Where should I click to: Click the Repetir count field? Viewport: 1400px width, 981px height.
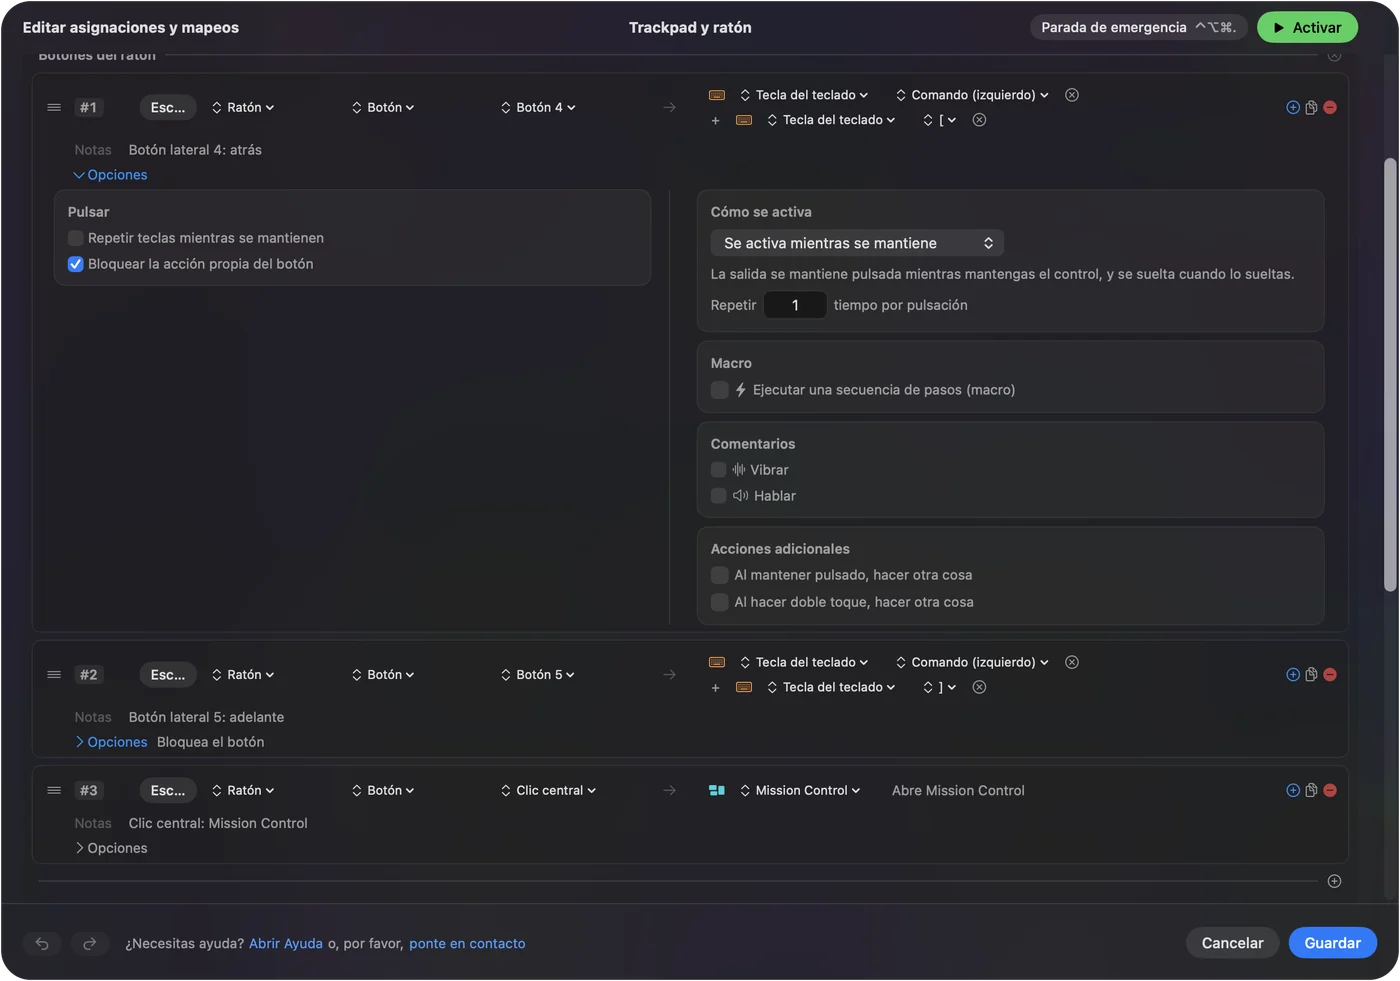click(x=795, y=305)
